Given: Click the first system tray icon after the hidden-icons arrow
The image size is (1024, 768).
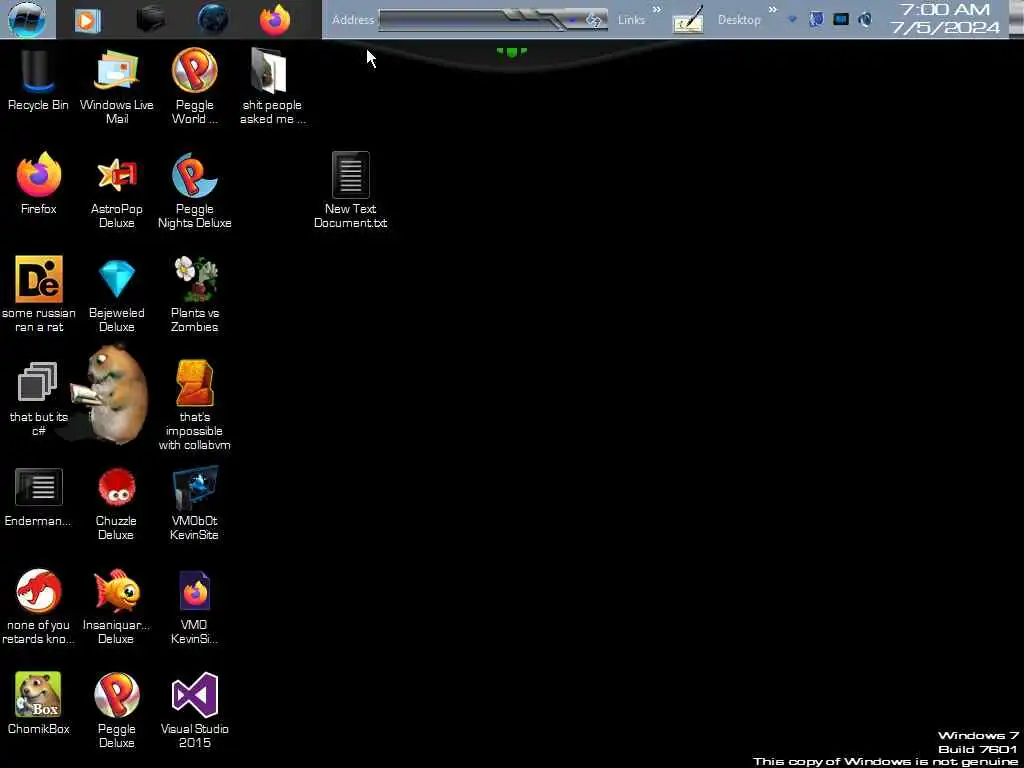Looking at the screenshot, I should [816, 19].
